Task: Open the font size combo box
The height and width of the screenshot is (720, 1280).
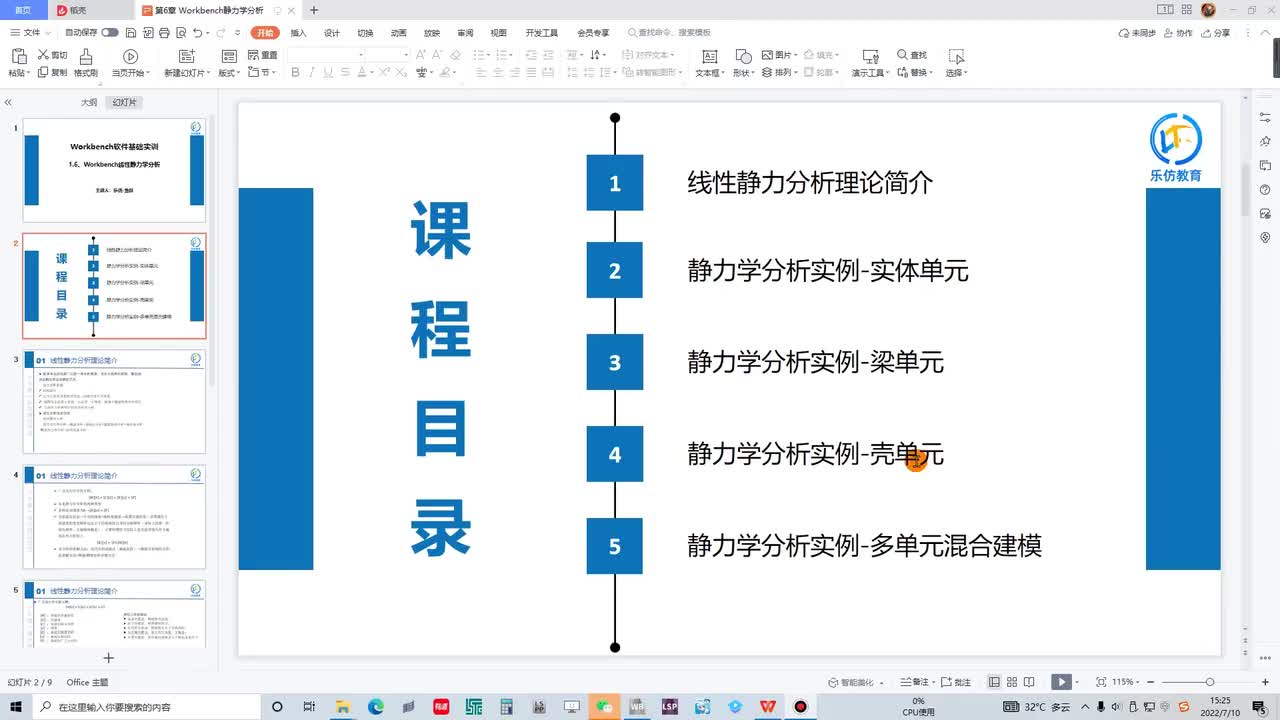Action: point(387,55)
